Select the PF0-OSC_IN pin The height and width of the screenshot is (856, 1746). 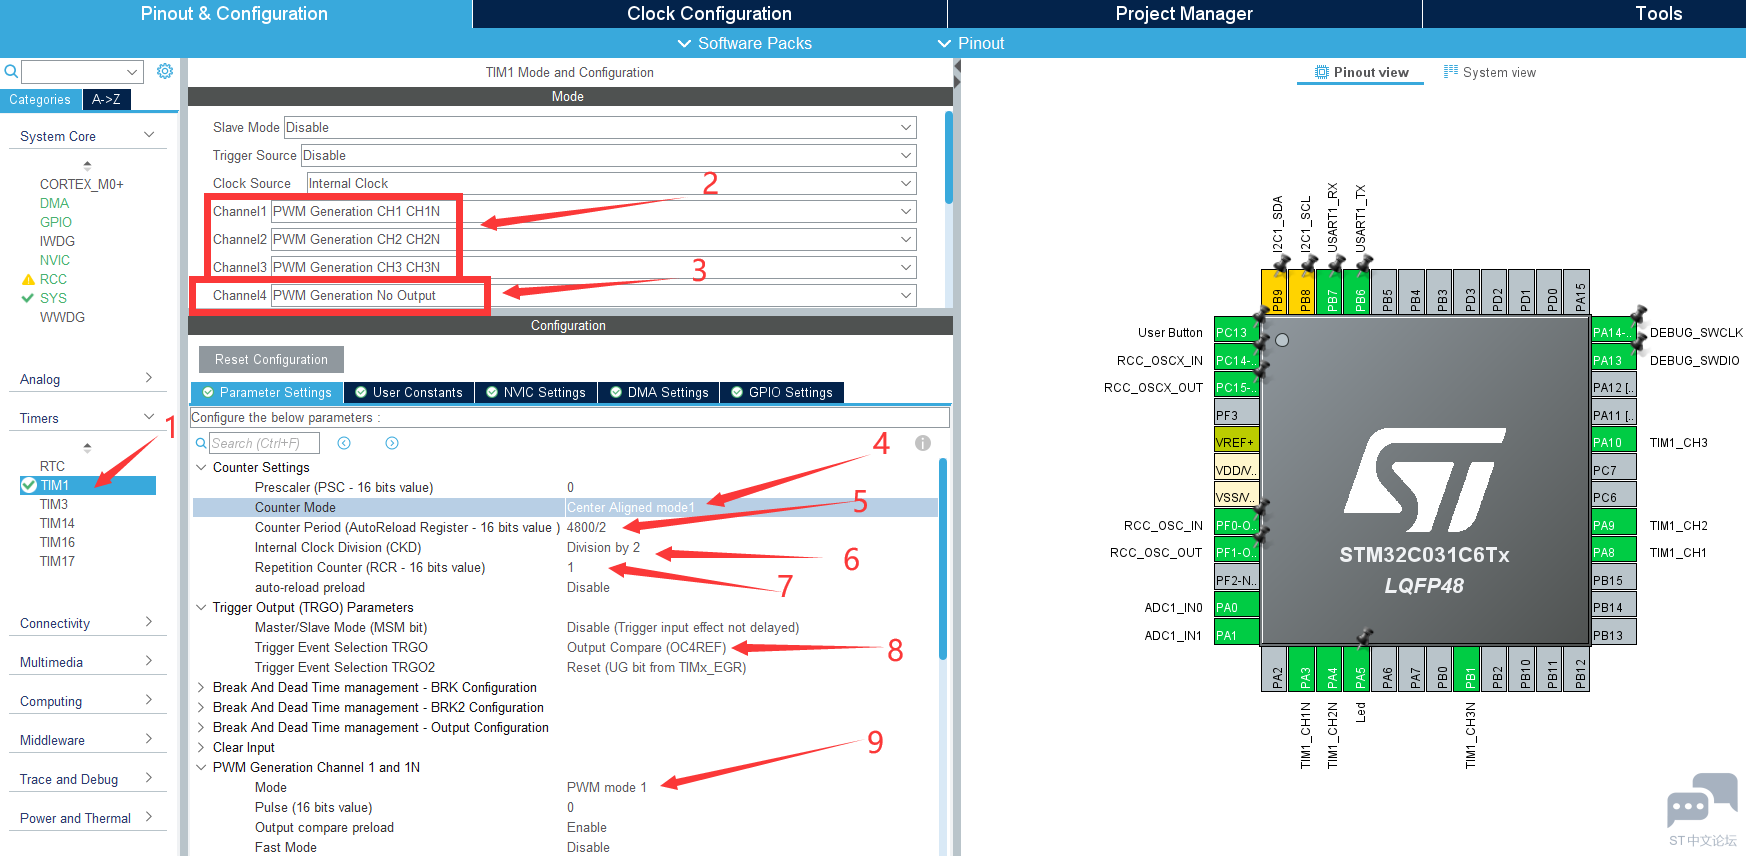tap(1237, 525)
